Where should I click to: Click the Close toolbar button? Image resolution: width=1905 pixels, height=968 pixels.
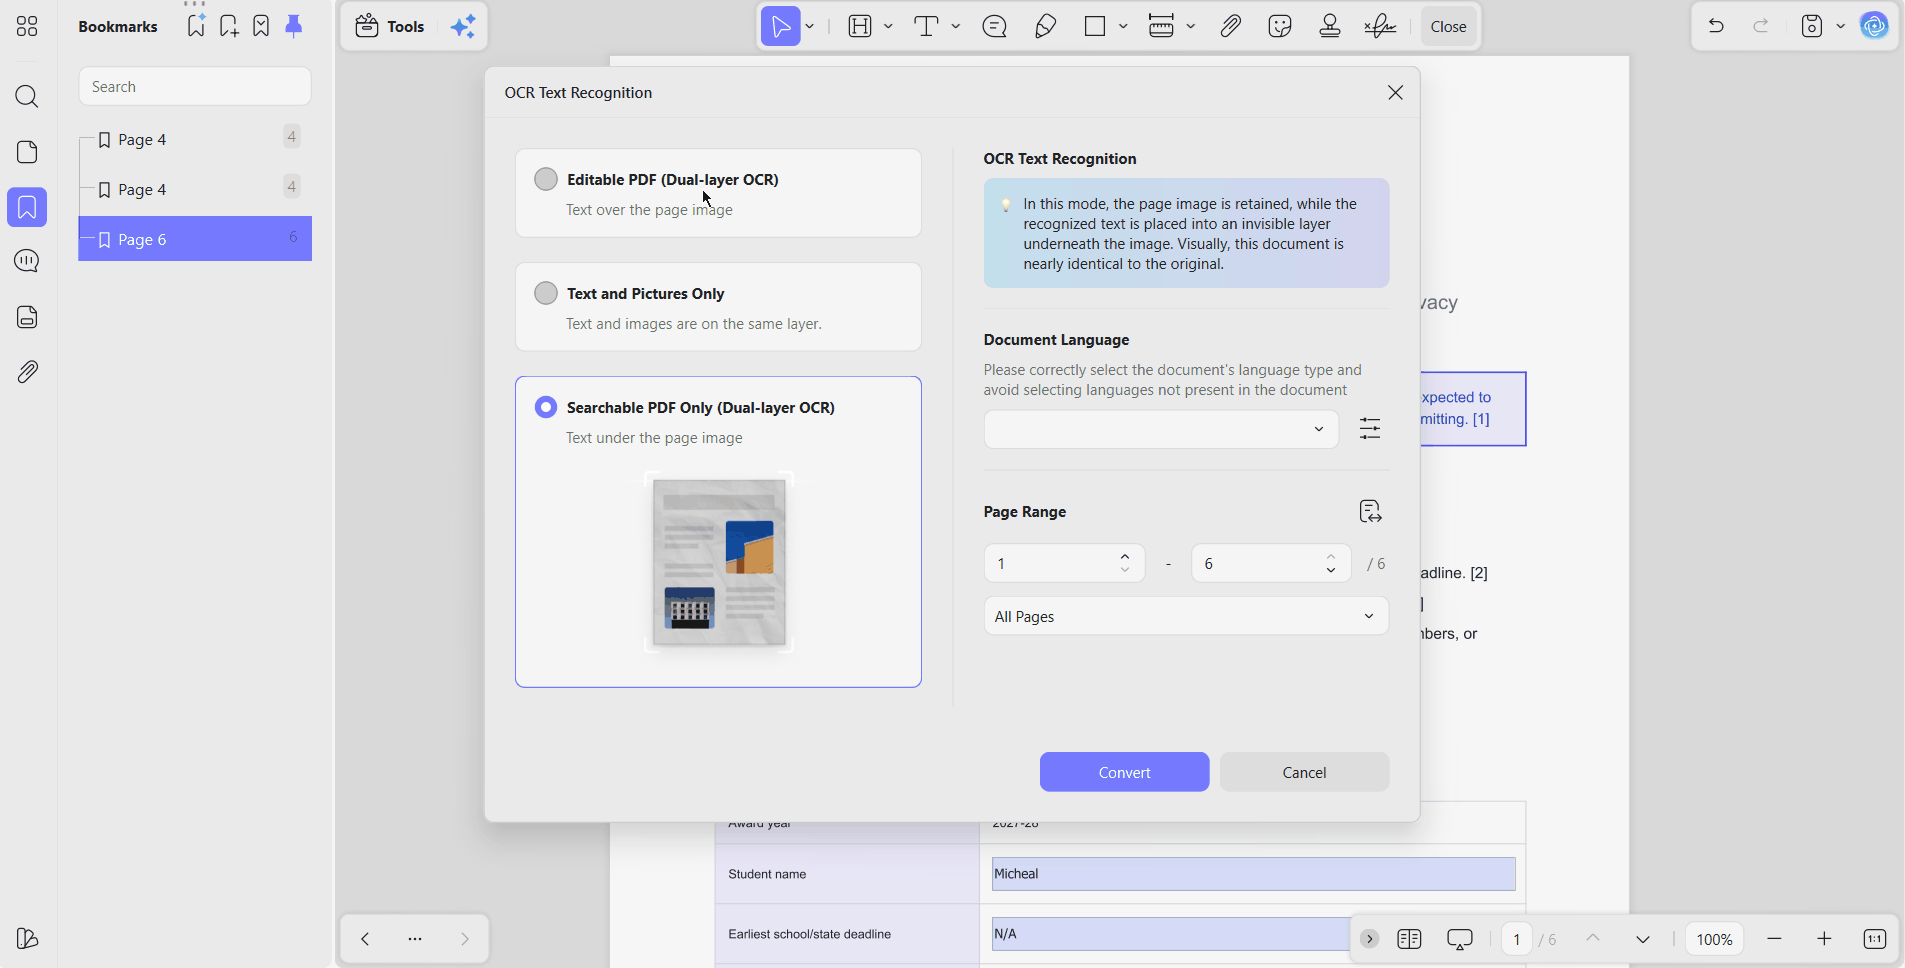(x=1448, y=26)
